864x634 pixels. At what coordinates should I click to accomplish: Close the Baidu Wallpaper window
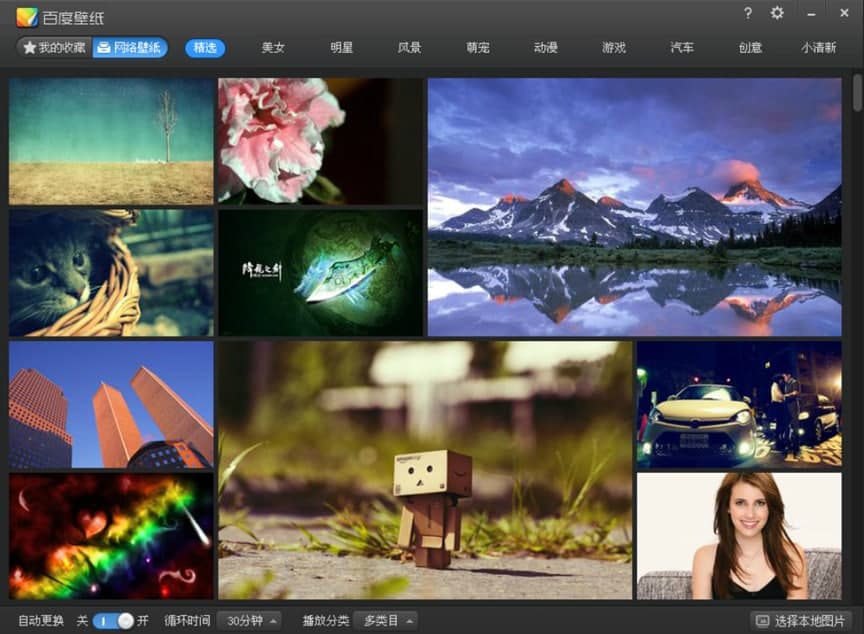843,13
